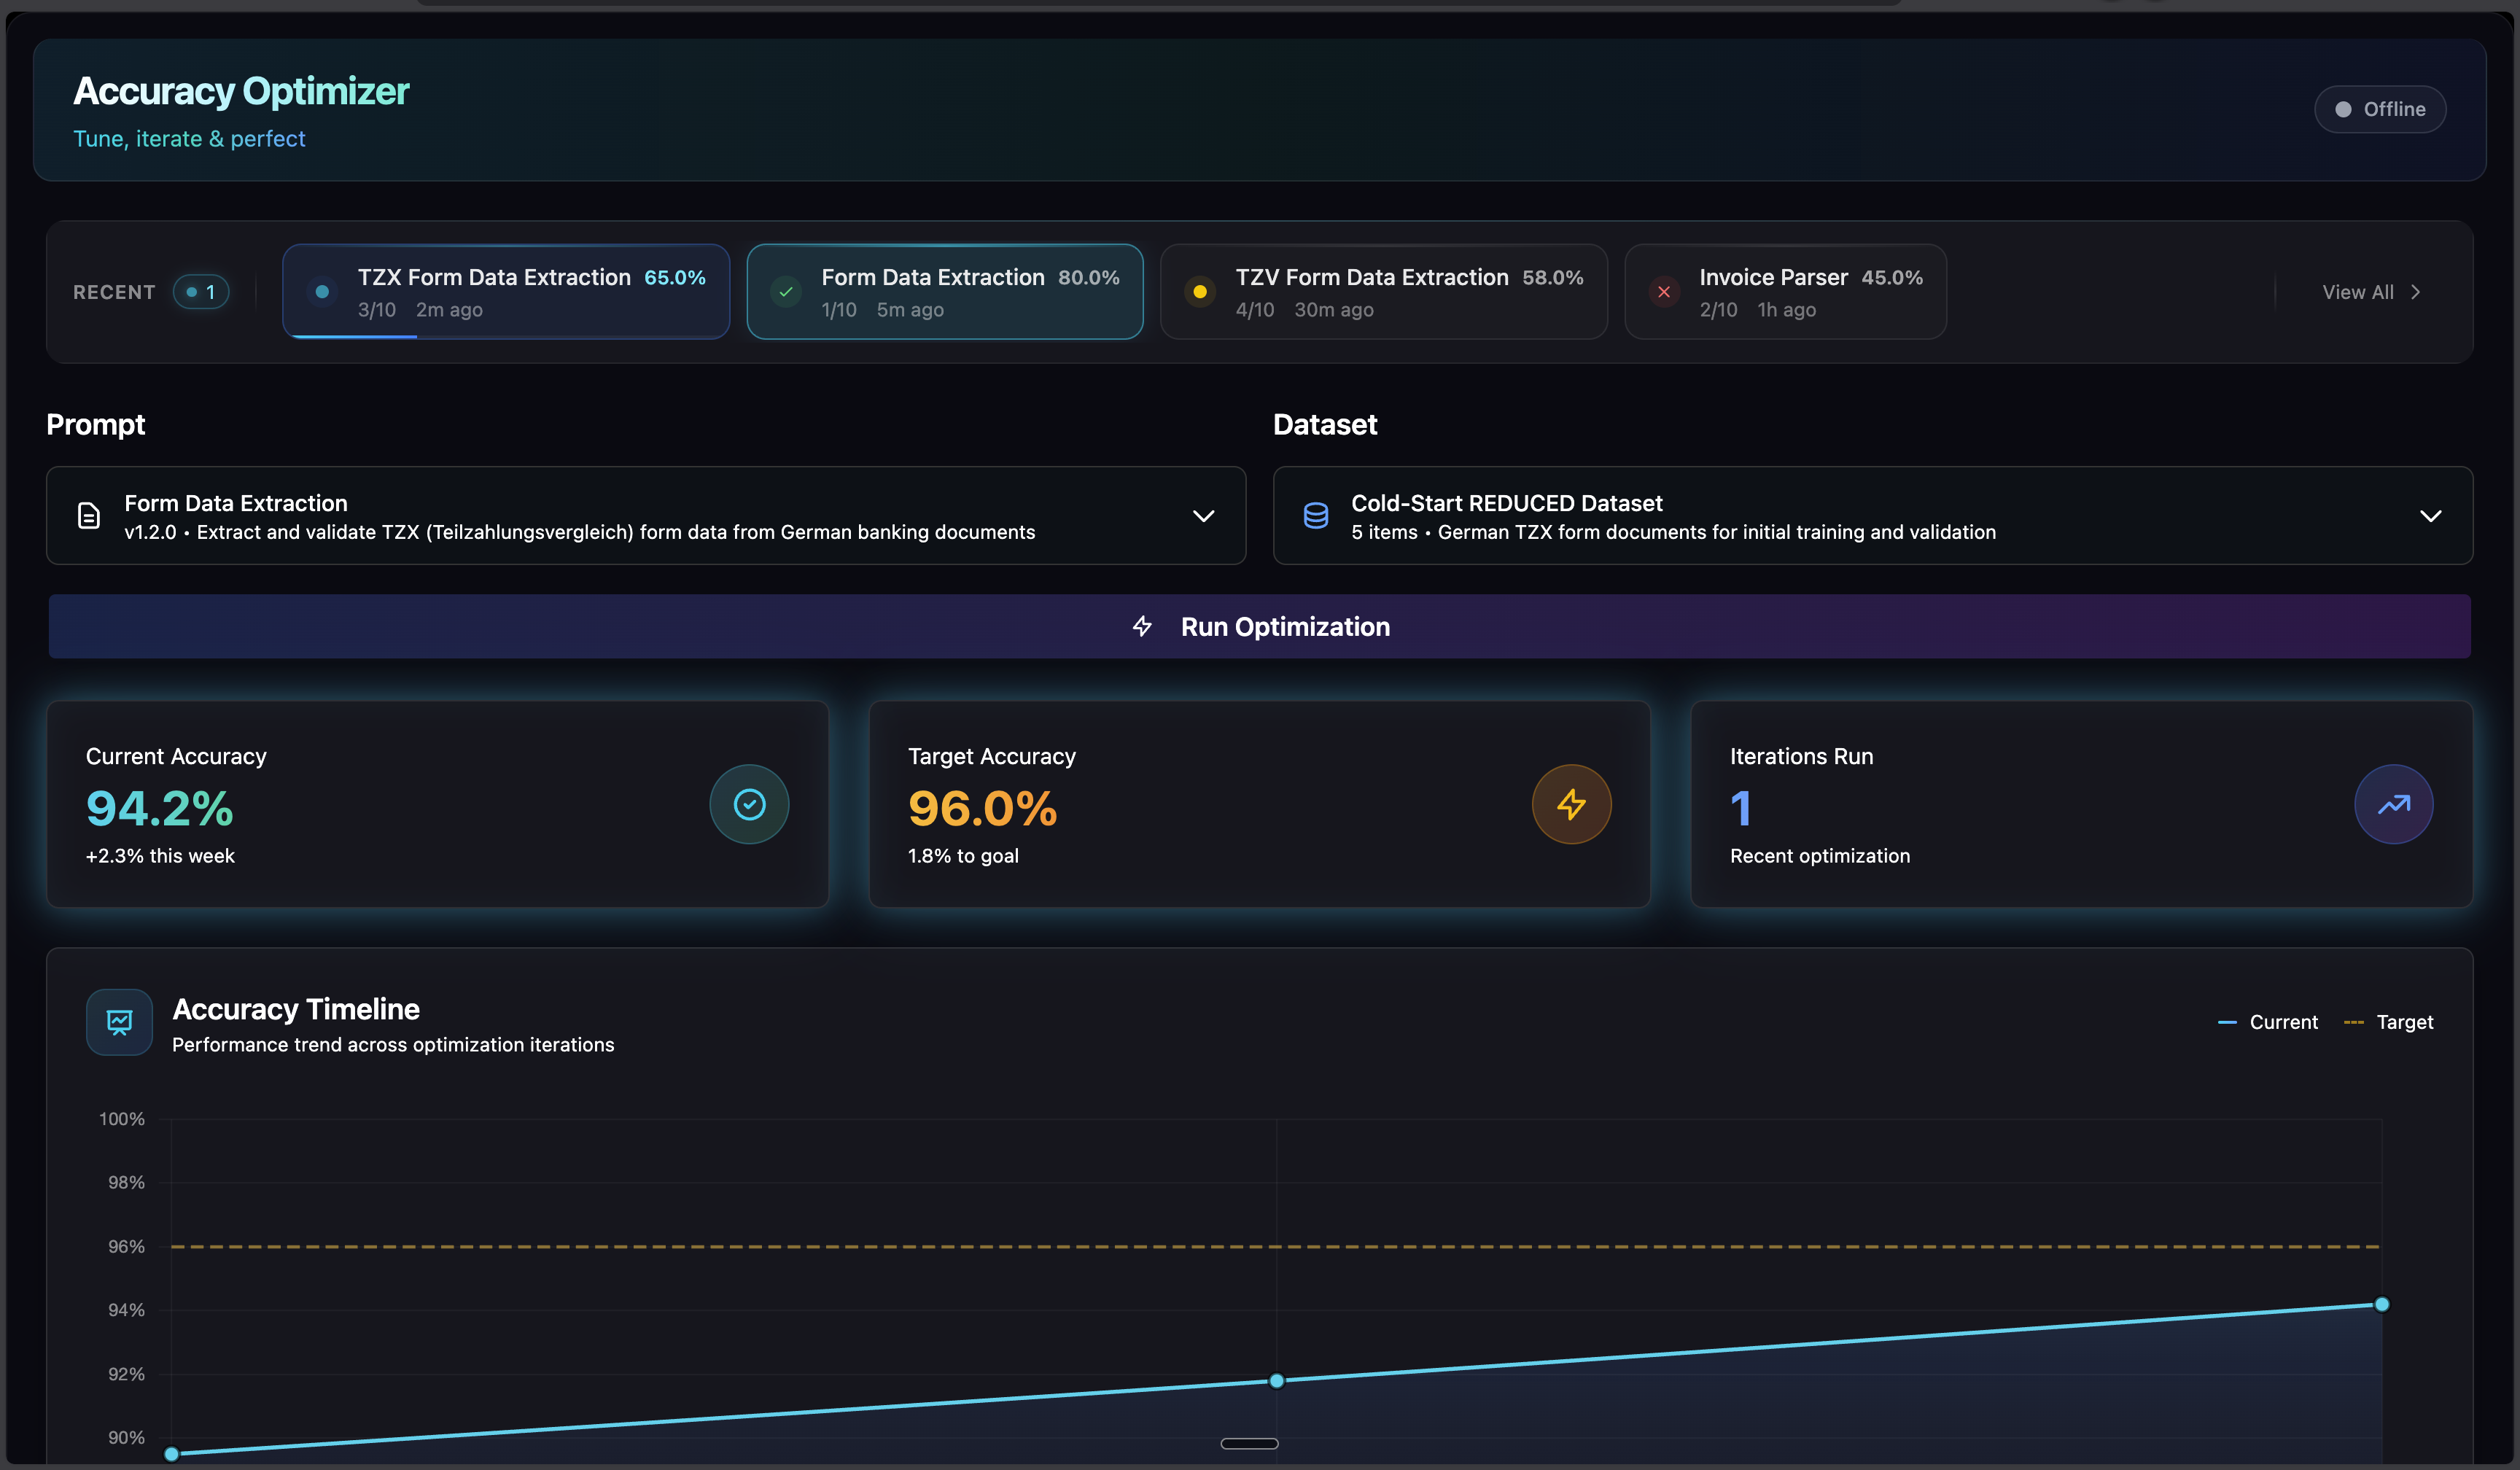This screenshot has width=2520, height=1470.
Task: Click the trending arrow icon in Iterations Run card
Action: tap(2393, 804)
